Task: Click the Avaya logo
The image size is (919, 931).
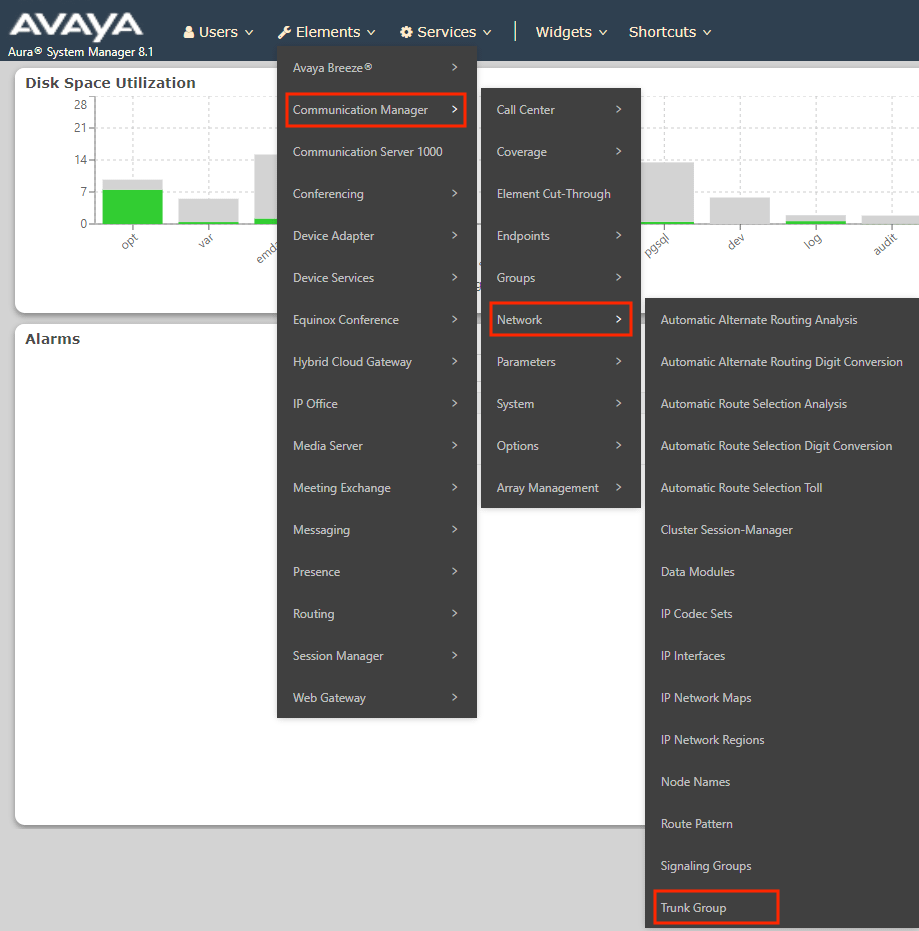Action: coord(76,26)
